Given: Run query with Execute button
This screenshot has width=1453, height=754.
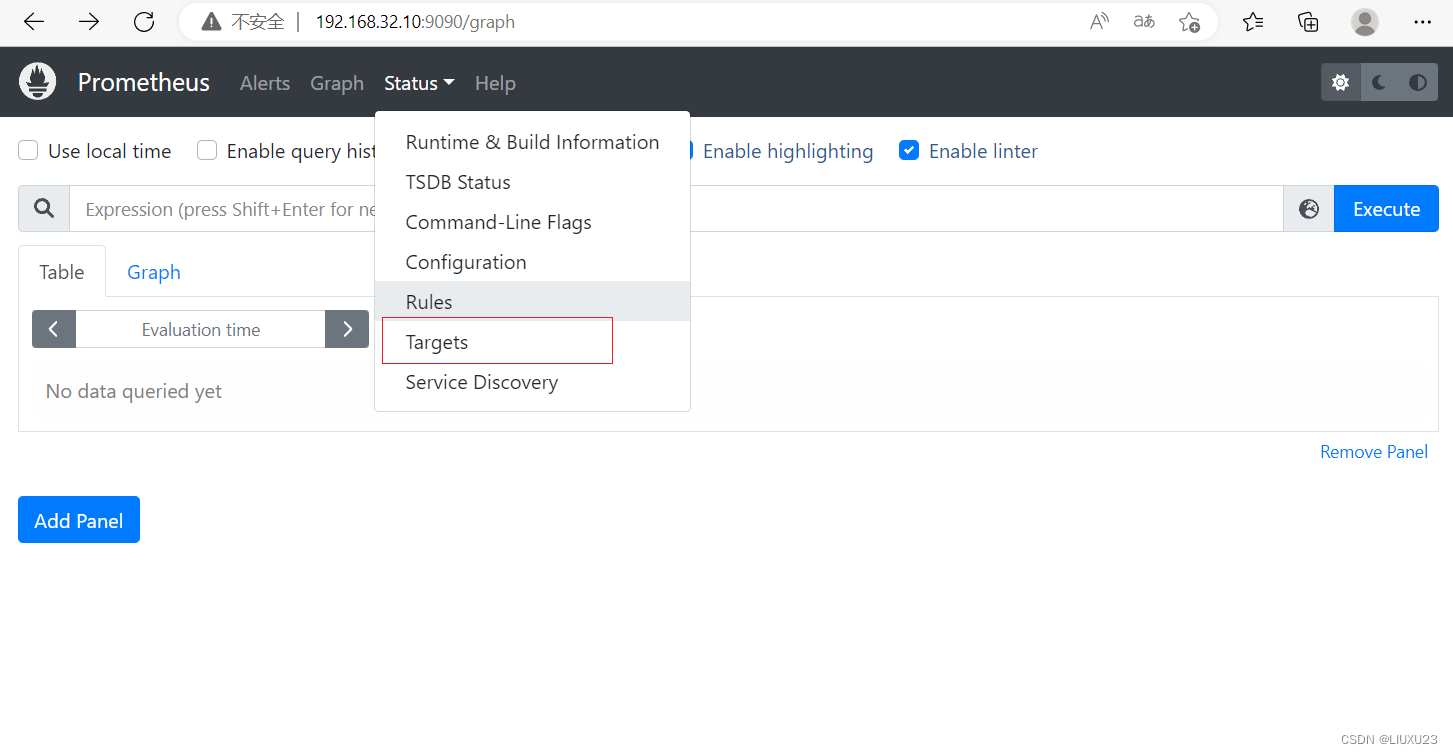Looking at the screenshot, I should [x=1386, y=208].
